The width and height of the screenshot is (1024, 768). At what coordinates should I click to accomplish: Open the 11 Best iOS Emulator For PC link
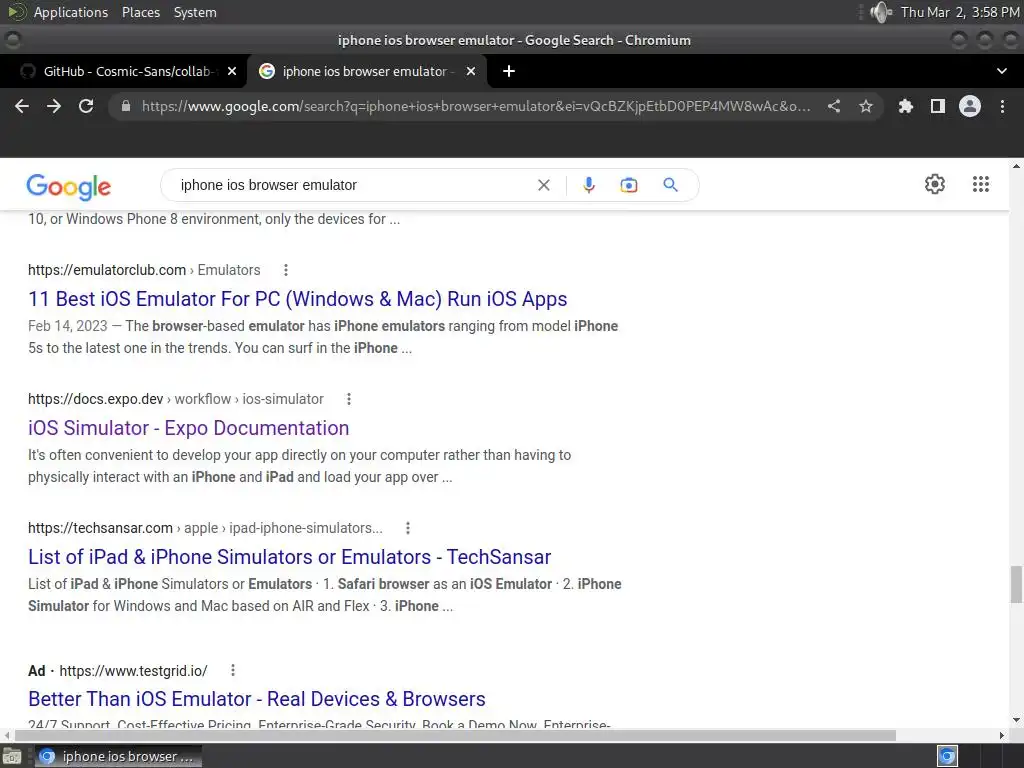(297, 299)
